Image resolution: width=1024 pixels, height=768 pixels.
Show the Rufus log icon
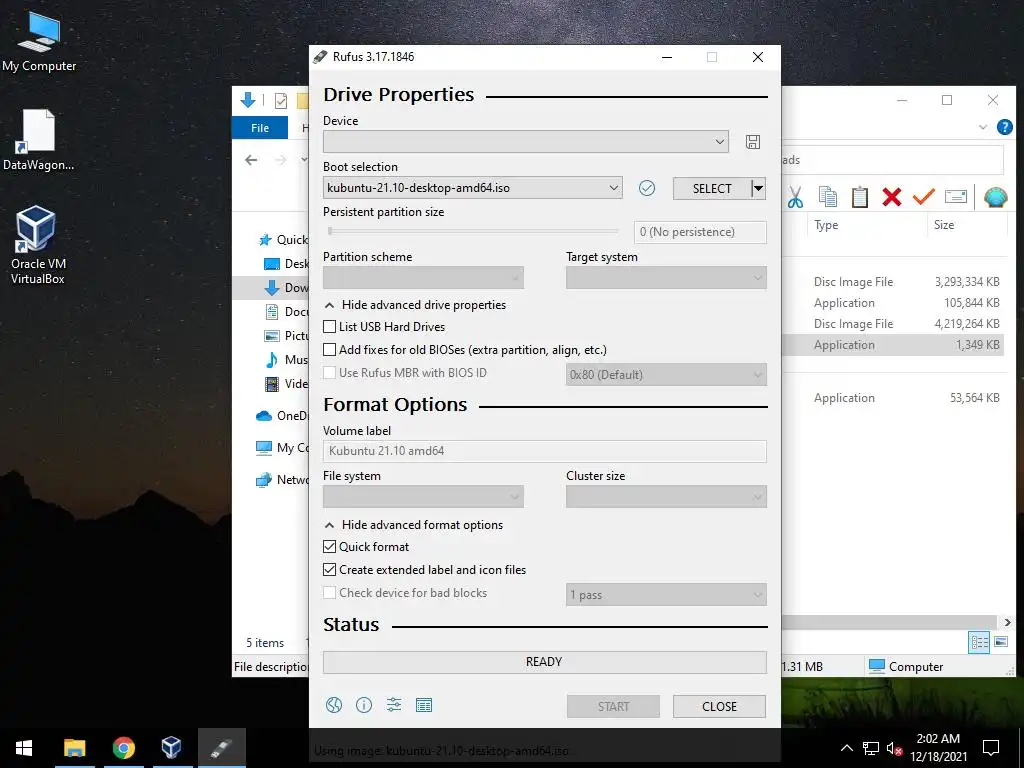tap(424, 705)
